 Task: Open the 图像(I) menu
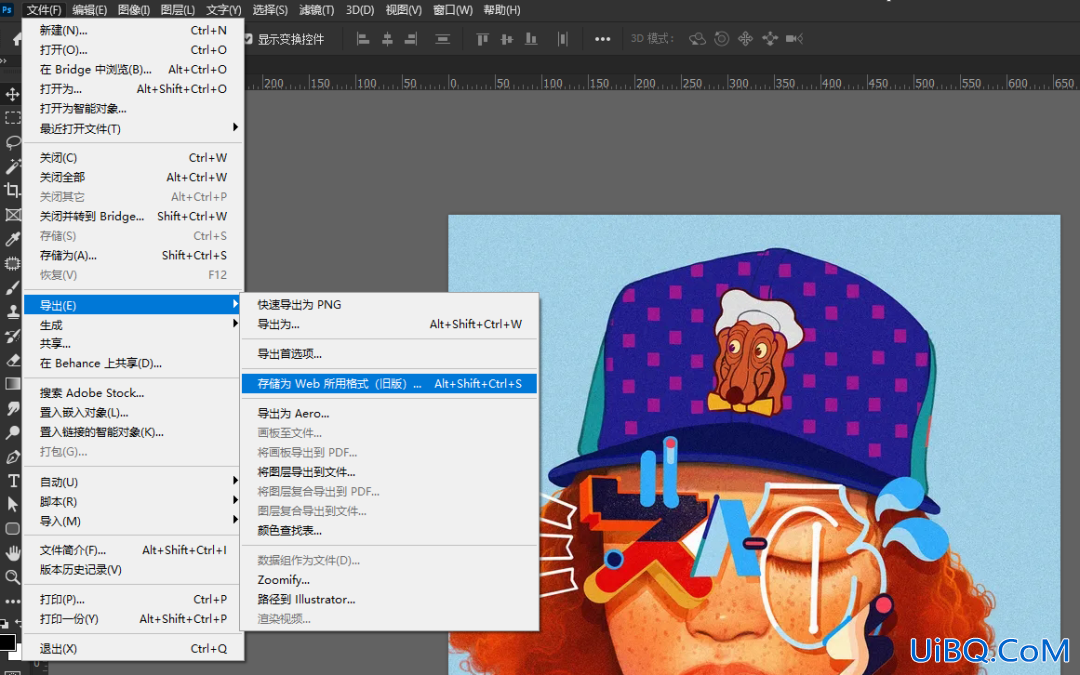click(x=134, y=10)
